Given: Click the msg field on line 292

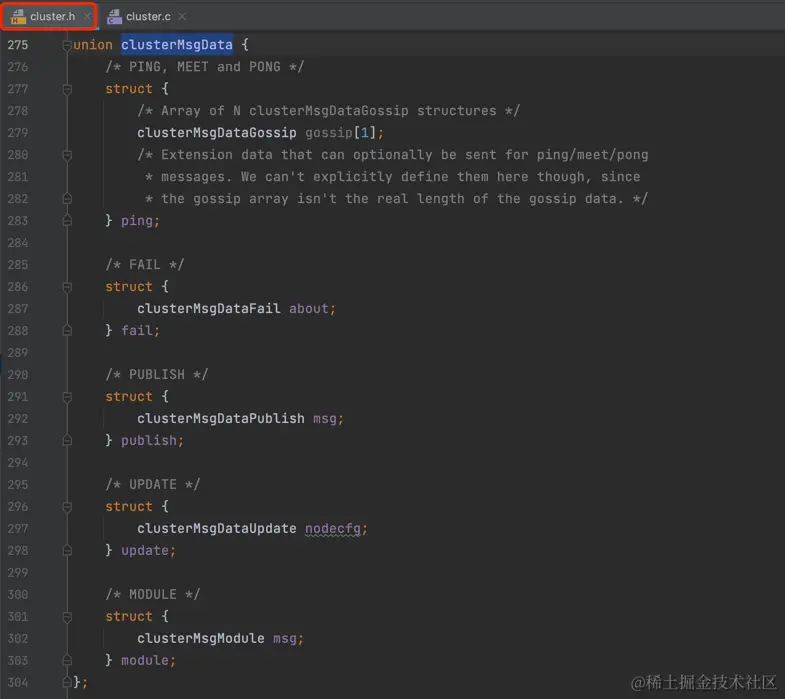Looking at the screenshot, I should [324, 419].
